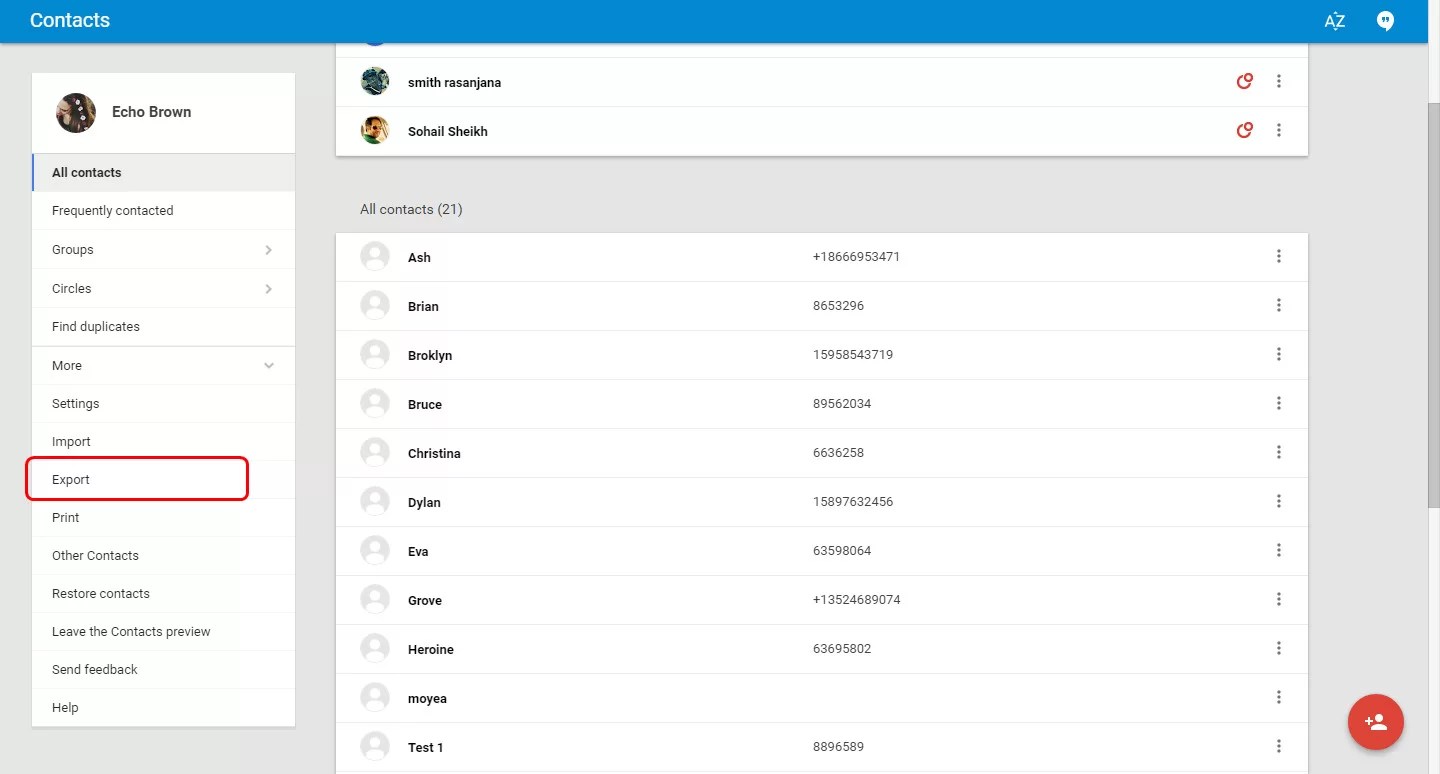Click the avatar icon for Ash

click(375, 256)
